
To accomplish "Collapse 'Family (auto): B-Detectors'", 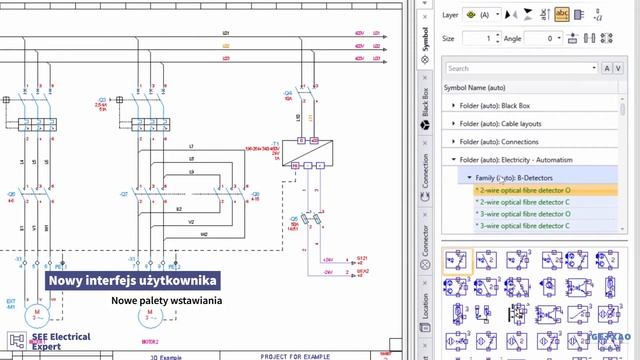I will pyautogui.click(x=469, y=178).
